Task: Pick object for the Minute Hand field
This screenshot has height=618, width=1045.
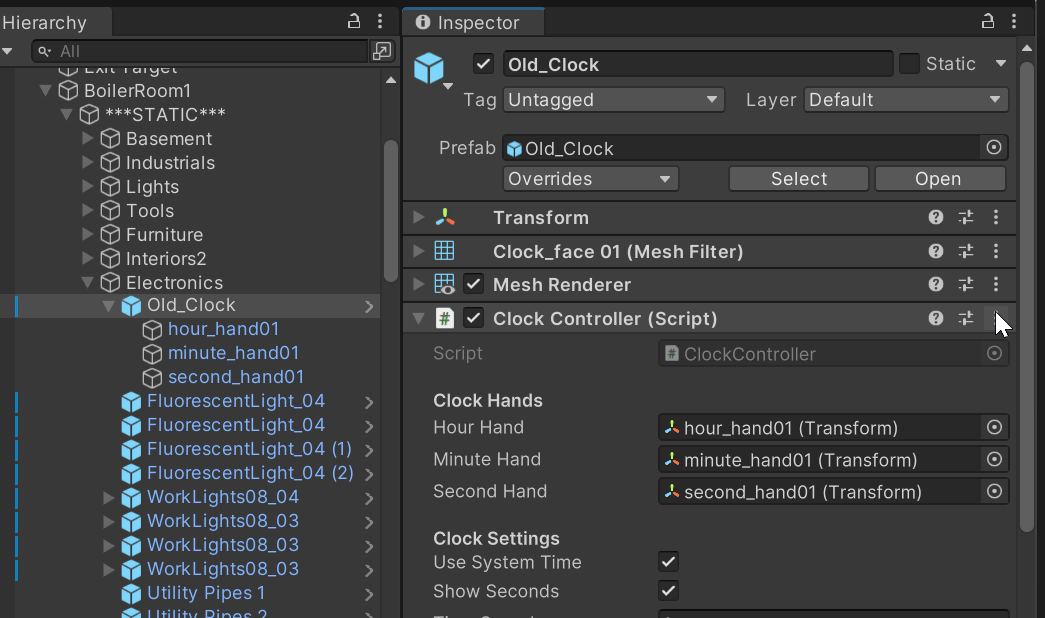Action: (994, 459)
